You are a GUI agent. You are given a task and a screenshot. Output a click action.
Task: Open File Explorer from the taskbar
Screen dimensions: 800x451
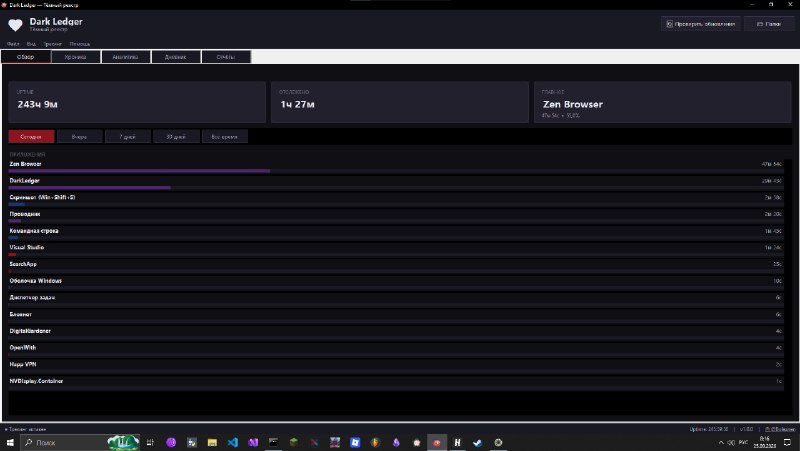tap(212, 442)
